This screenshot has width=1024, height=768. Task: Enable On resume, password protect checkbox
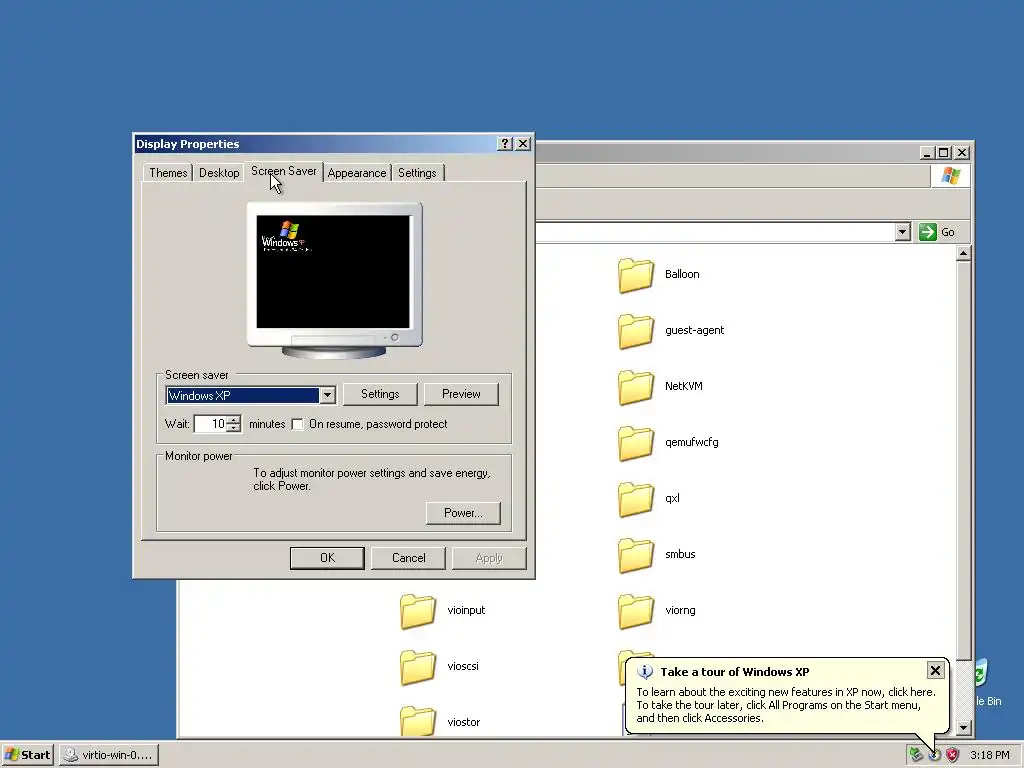(x=297, y=424)
